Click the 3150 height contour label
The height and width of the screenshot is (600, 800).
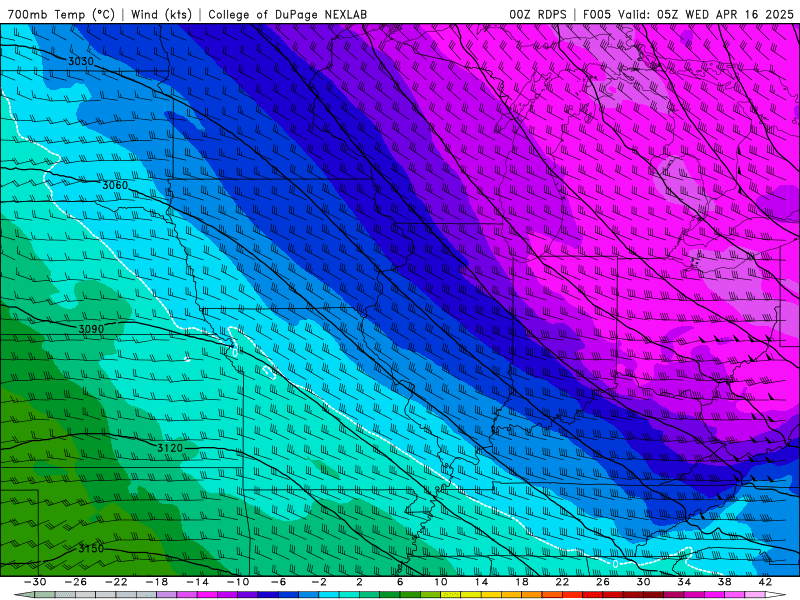[91, 549]
